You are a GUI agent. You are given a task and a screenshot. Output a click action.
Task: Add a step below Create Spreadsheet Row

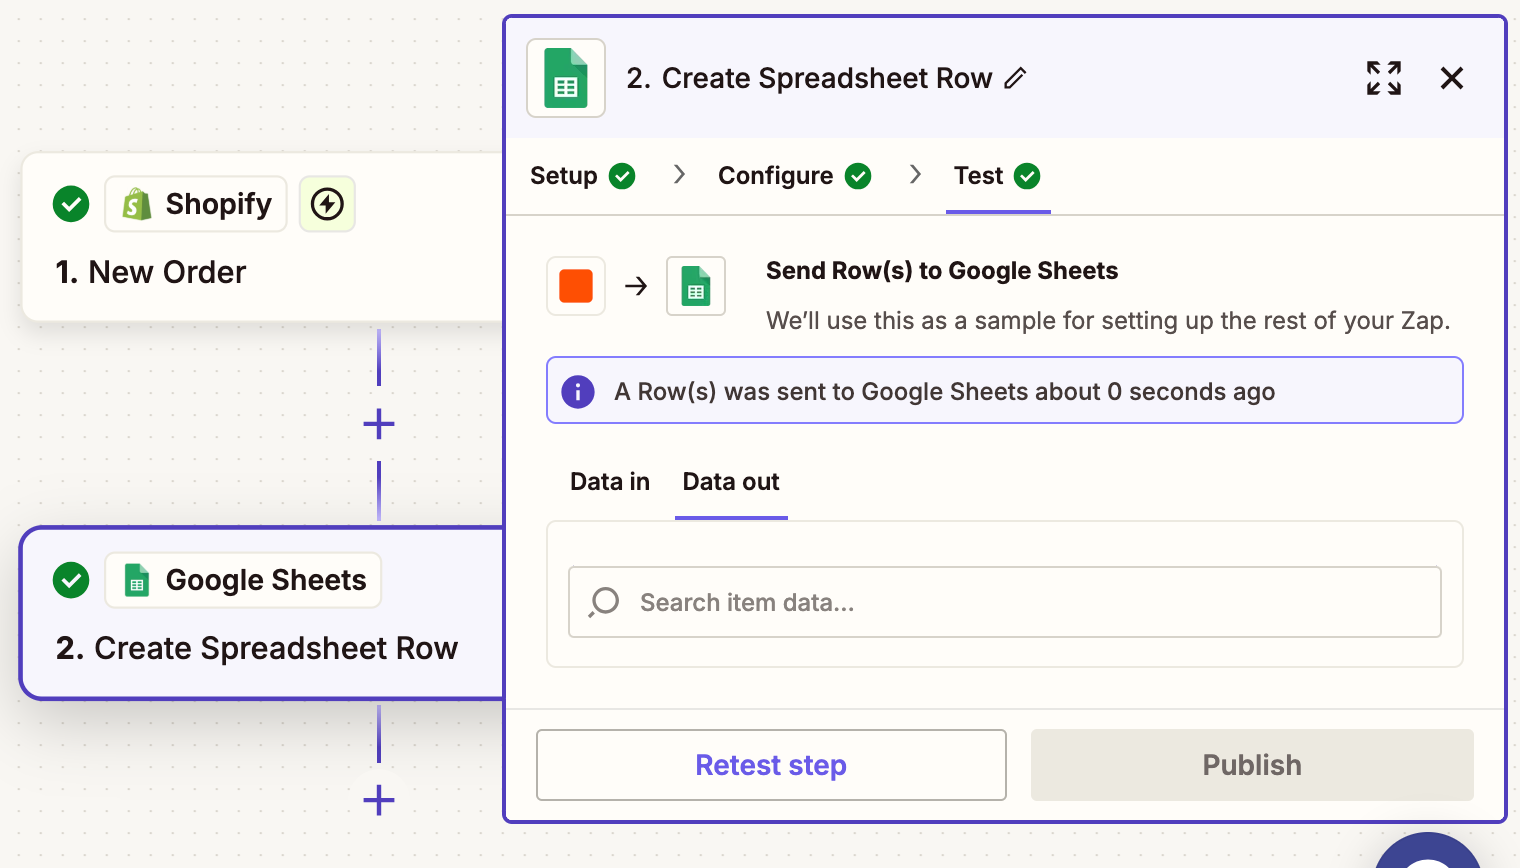pos(379,800)
